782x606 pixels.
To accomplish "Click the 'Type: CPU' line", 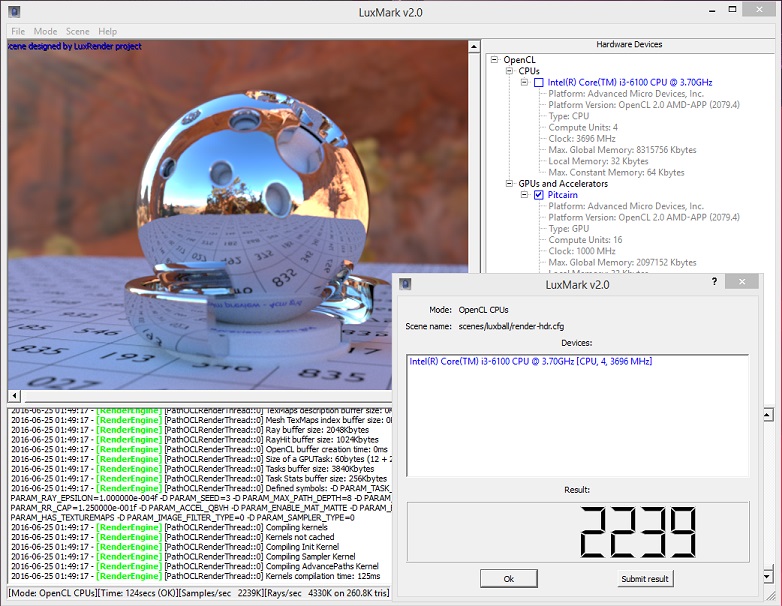I will [569, 116].
